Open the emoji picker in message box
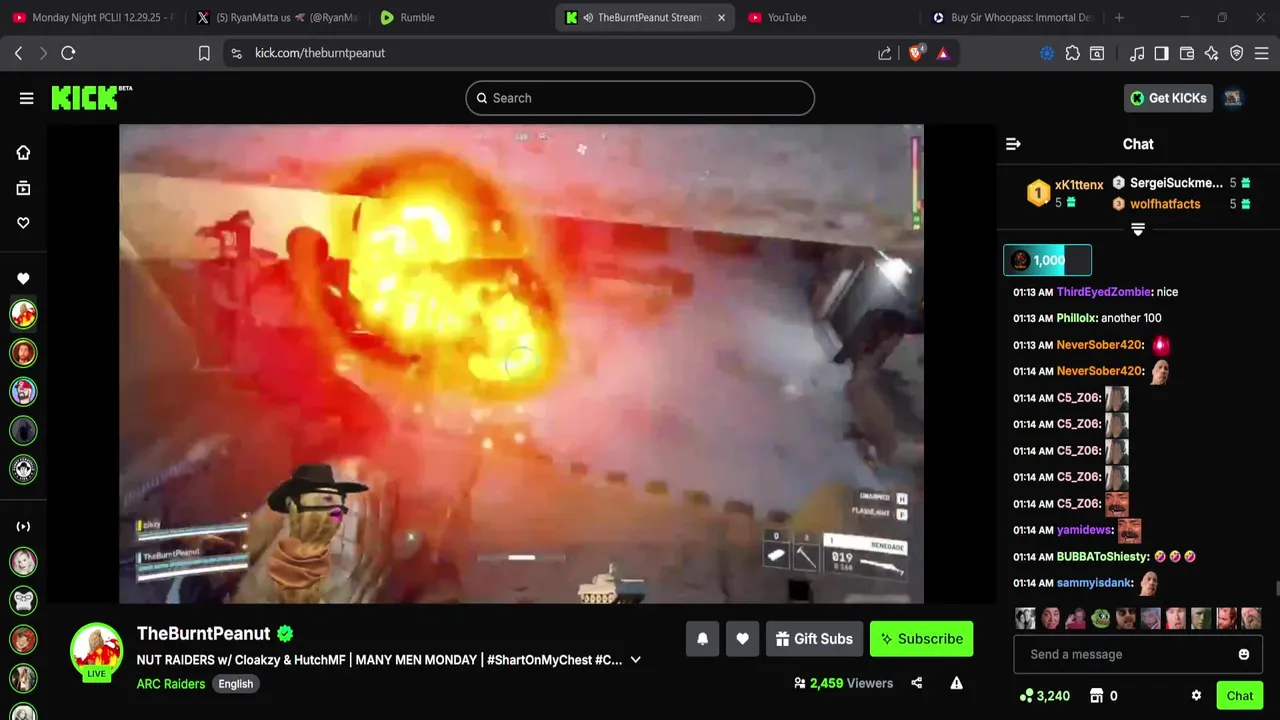 click(1244, 654)
